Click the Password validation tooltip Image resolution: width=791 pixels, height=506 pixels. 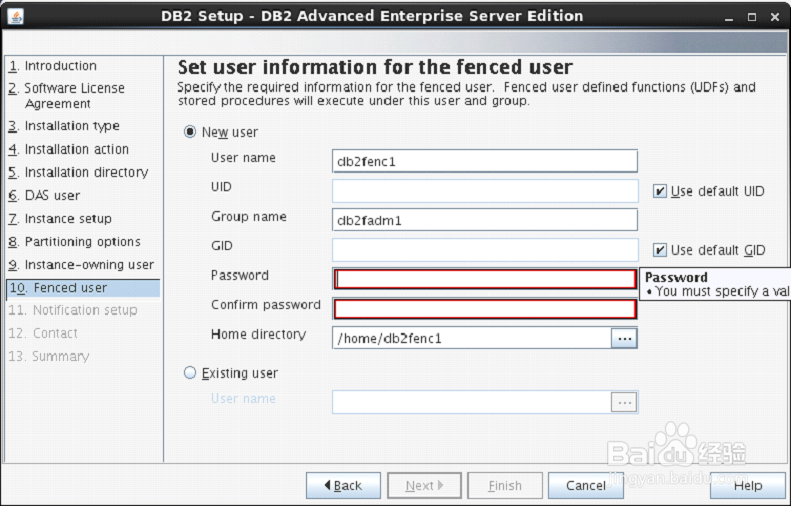point(715,285)
